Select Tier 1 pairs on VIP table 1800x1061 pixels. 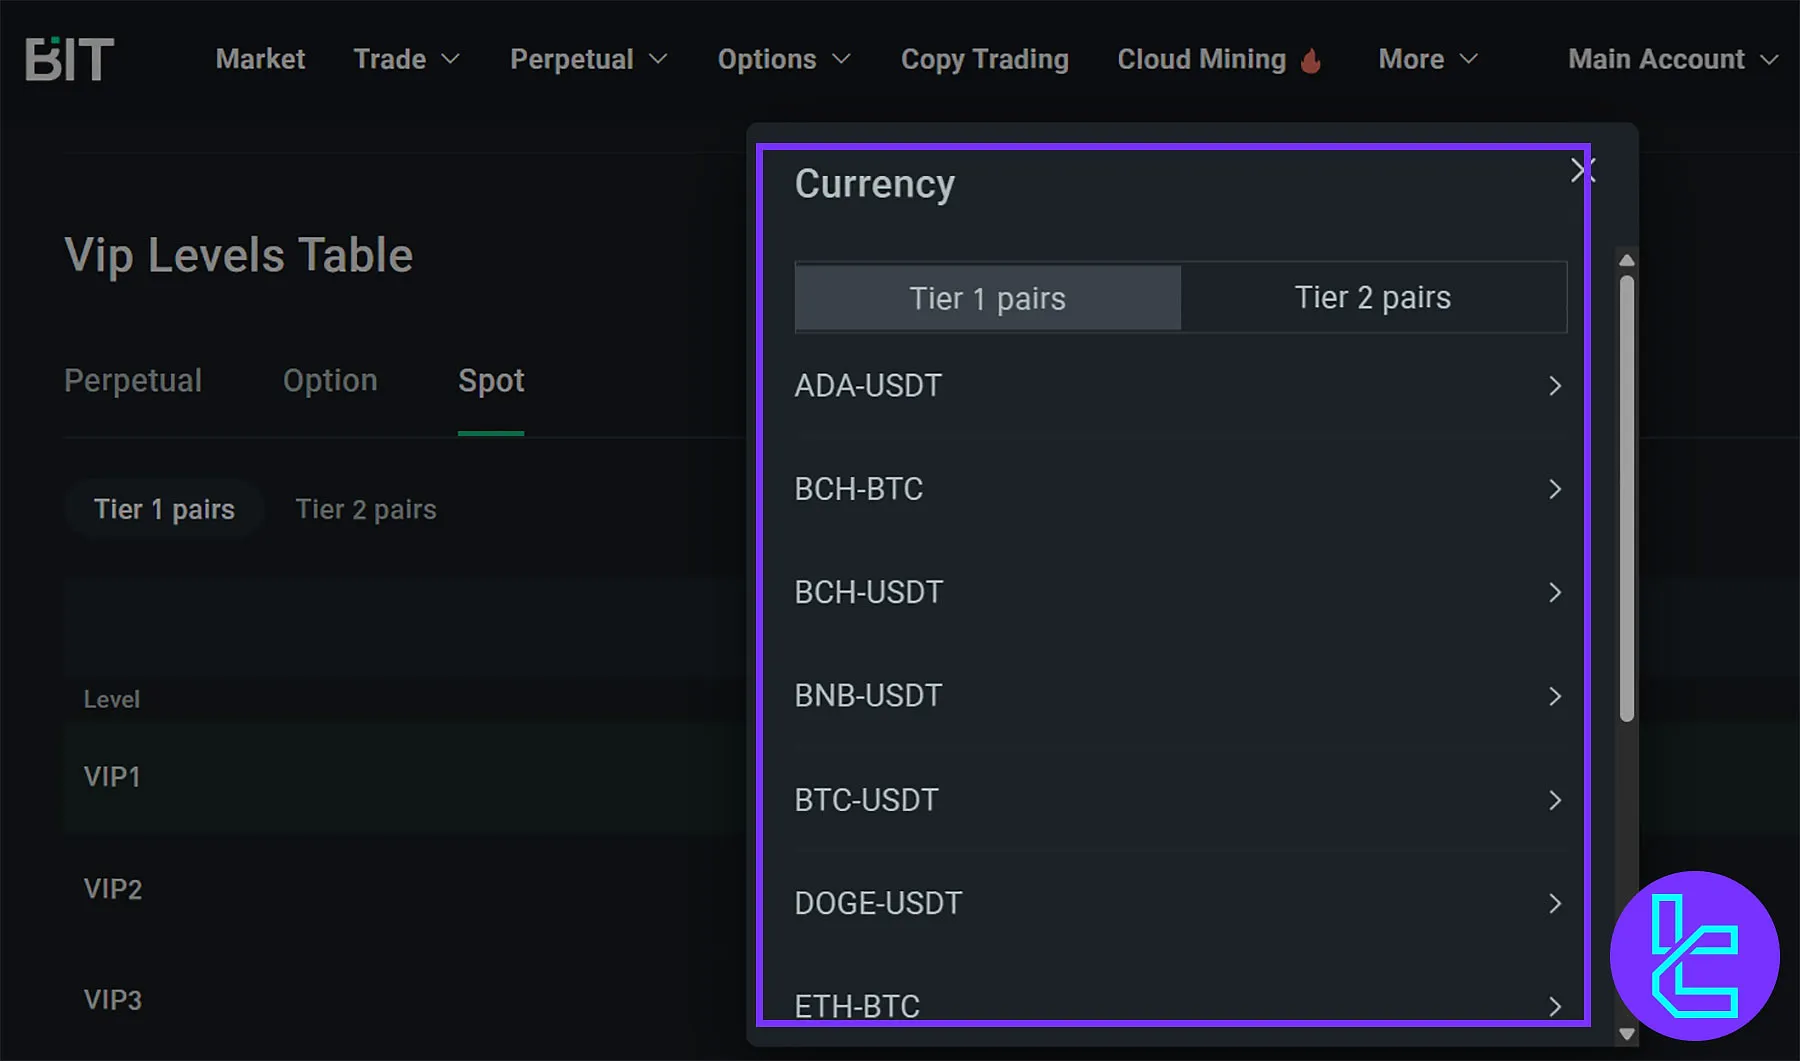click(x=164, y=509)
